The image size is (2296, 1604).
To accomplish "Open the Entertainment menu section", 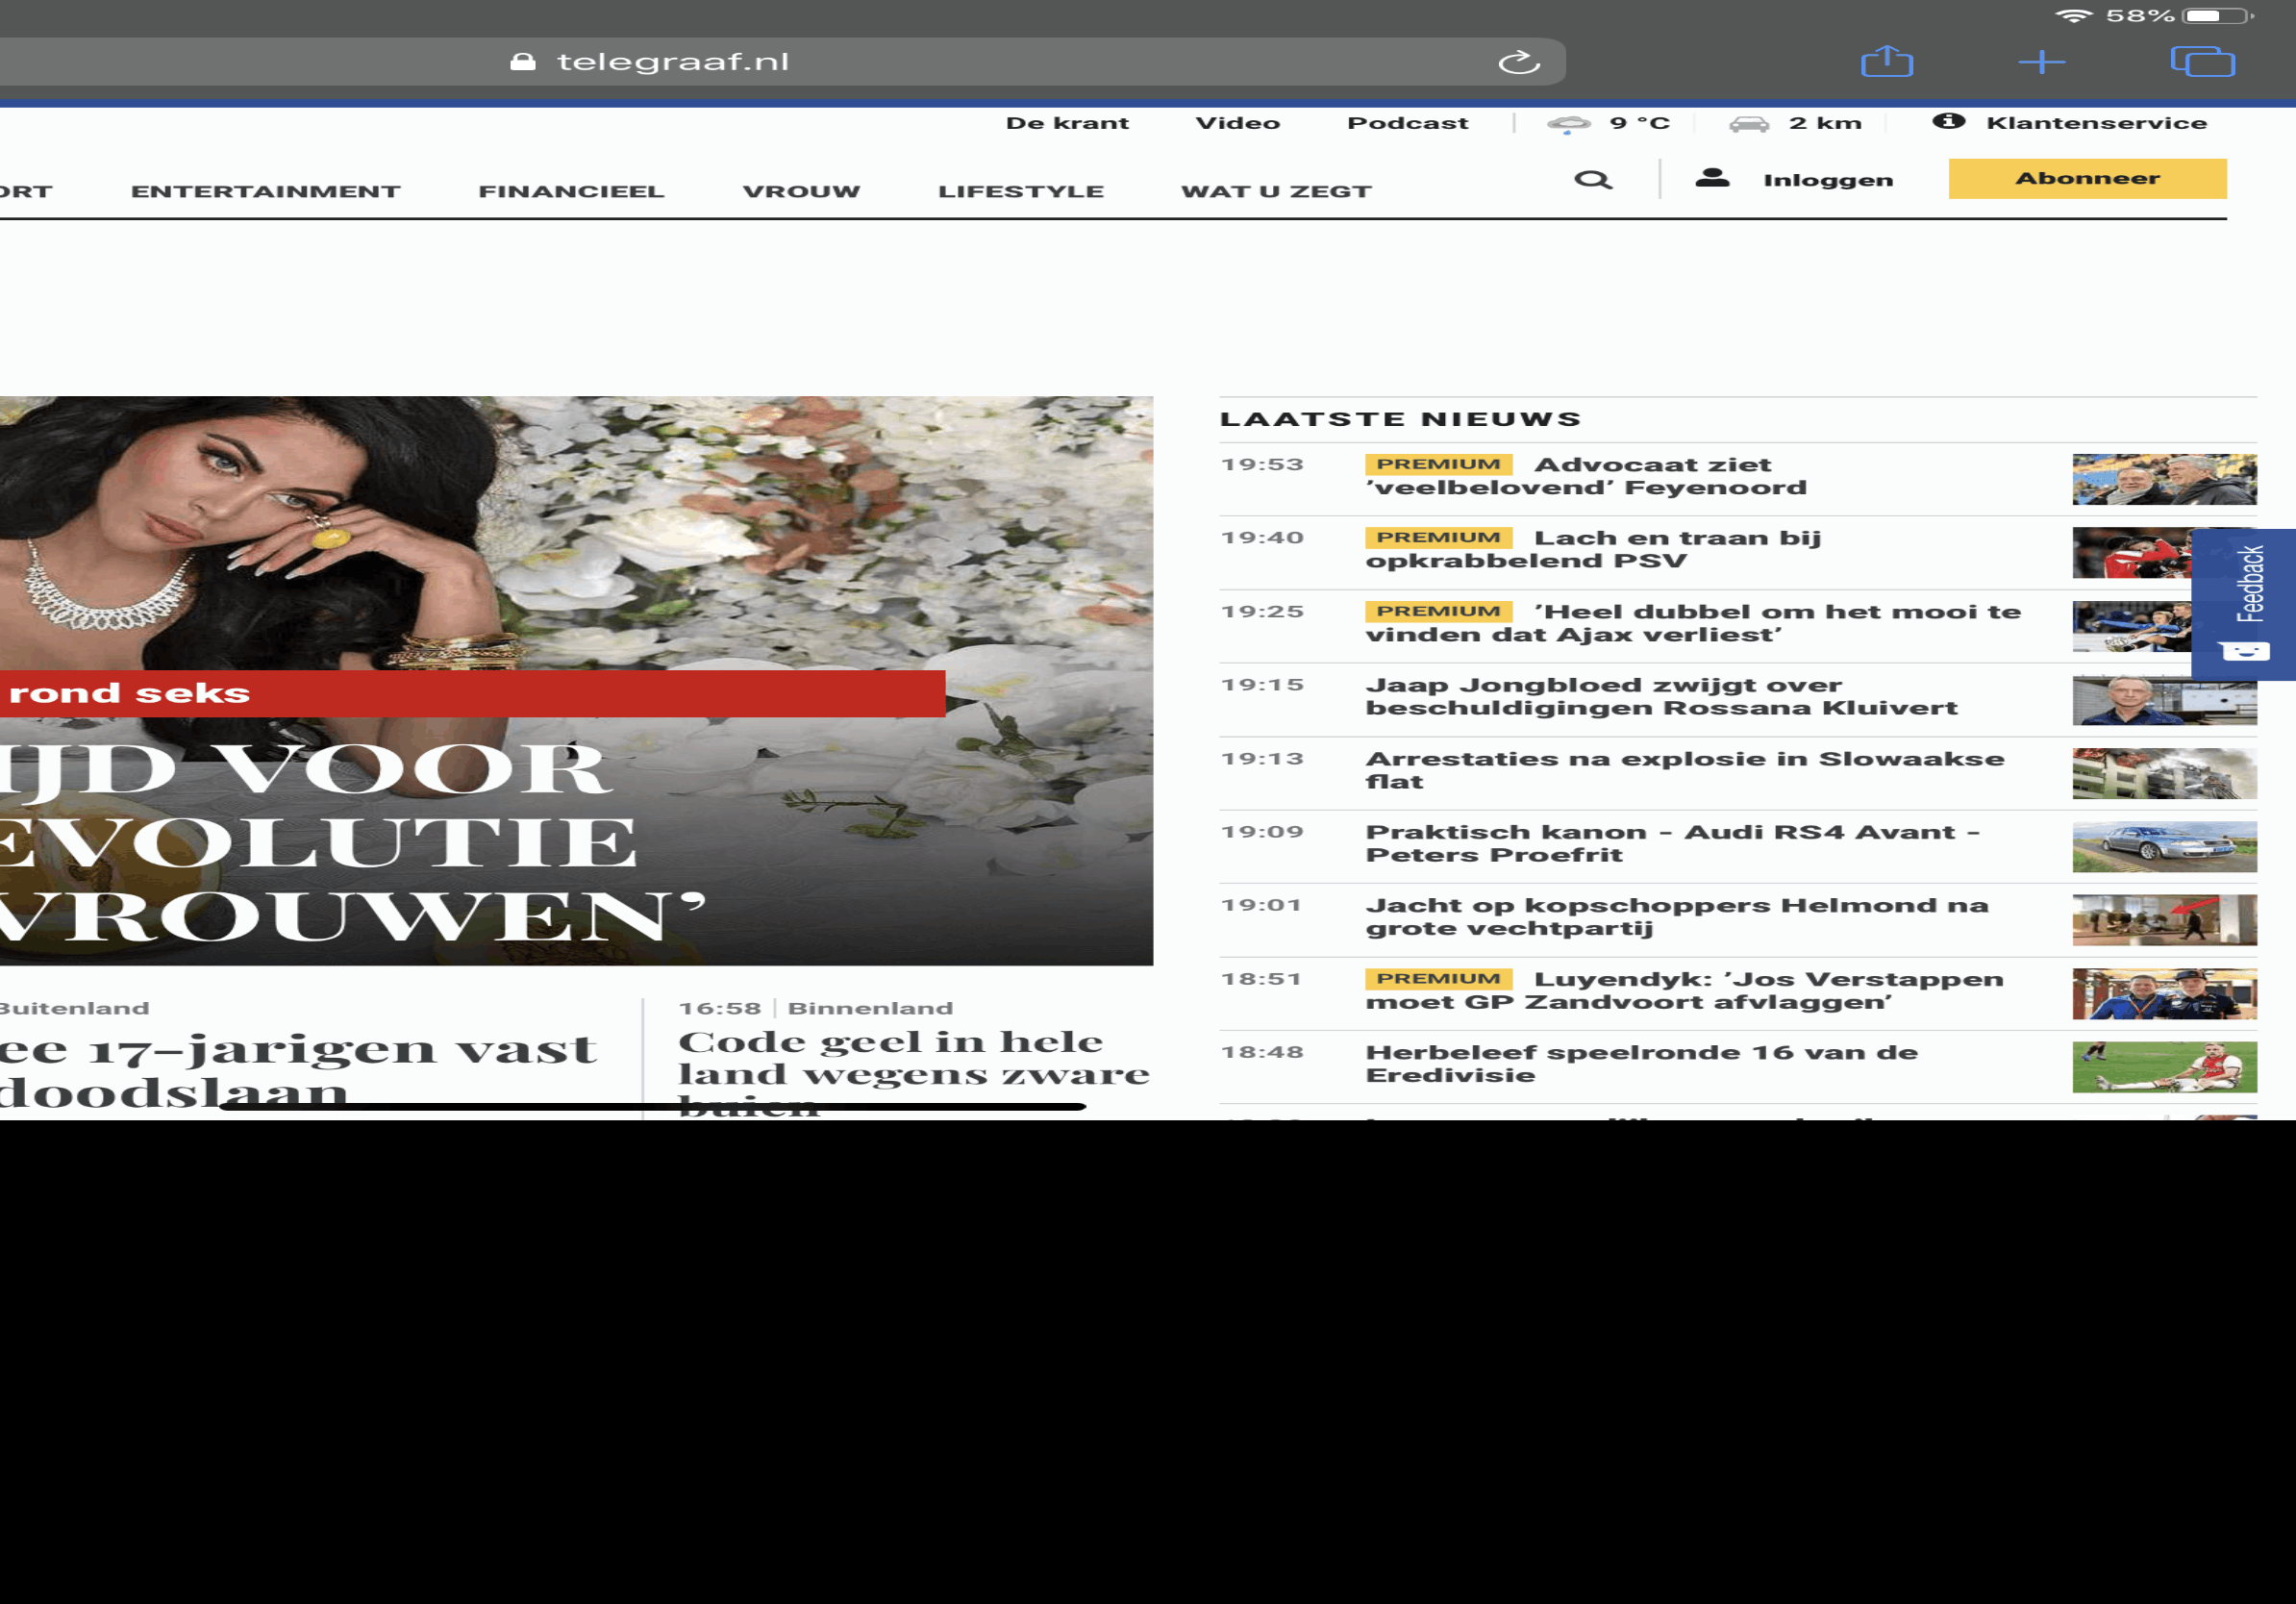I will 265,191.
